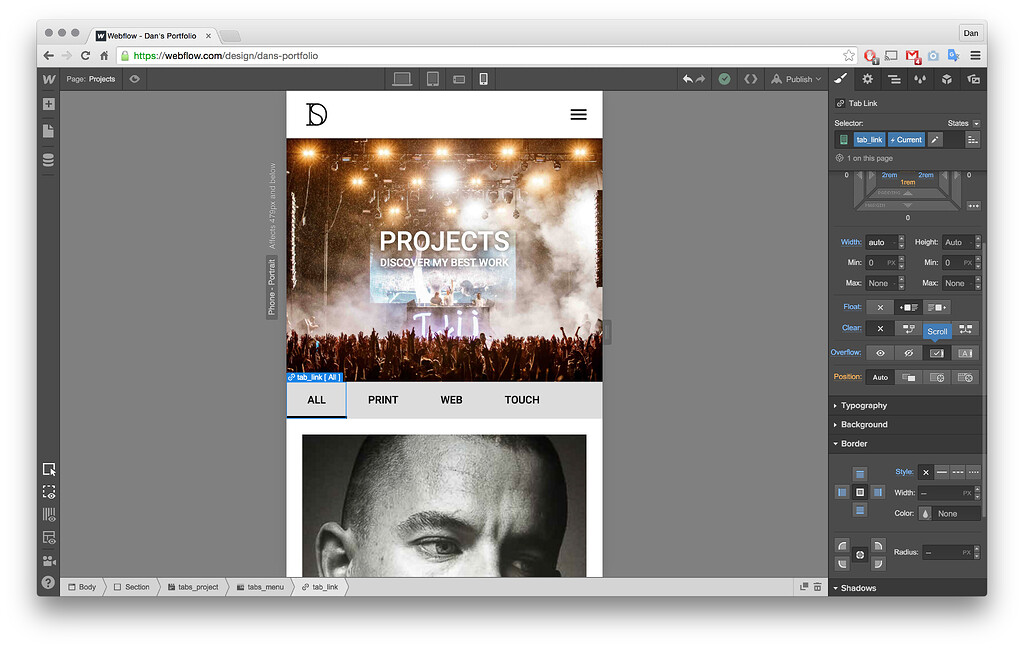Screen dimensions: 1024x649
Task: Set Overflow to visible eye option
Action: point(881,352)
